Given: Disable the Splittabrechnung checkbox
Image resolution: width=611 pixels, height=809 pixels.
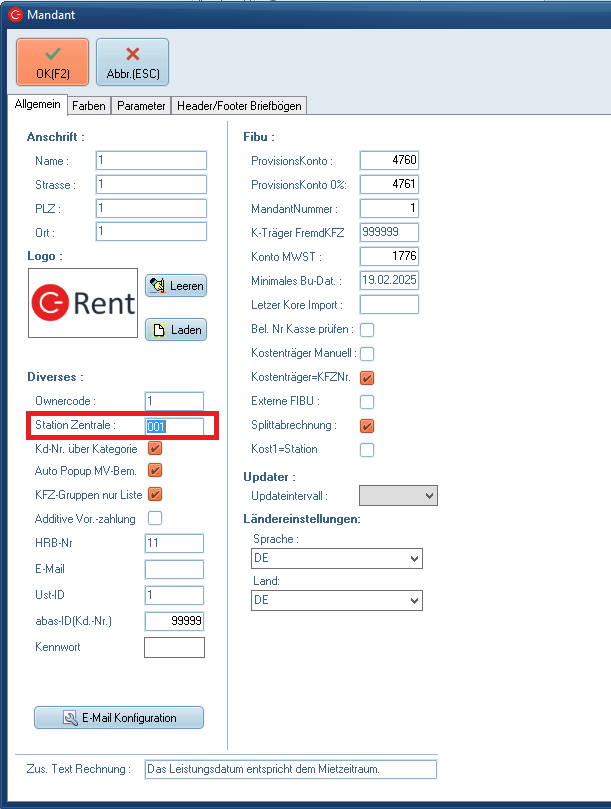Looking at the screenshot, I should coord(367,426).
